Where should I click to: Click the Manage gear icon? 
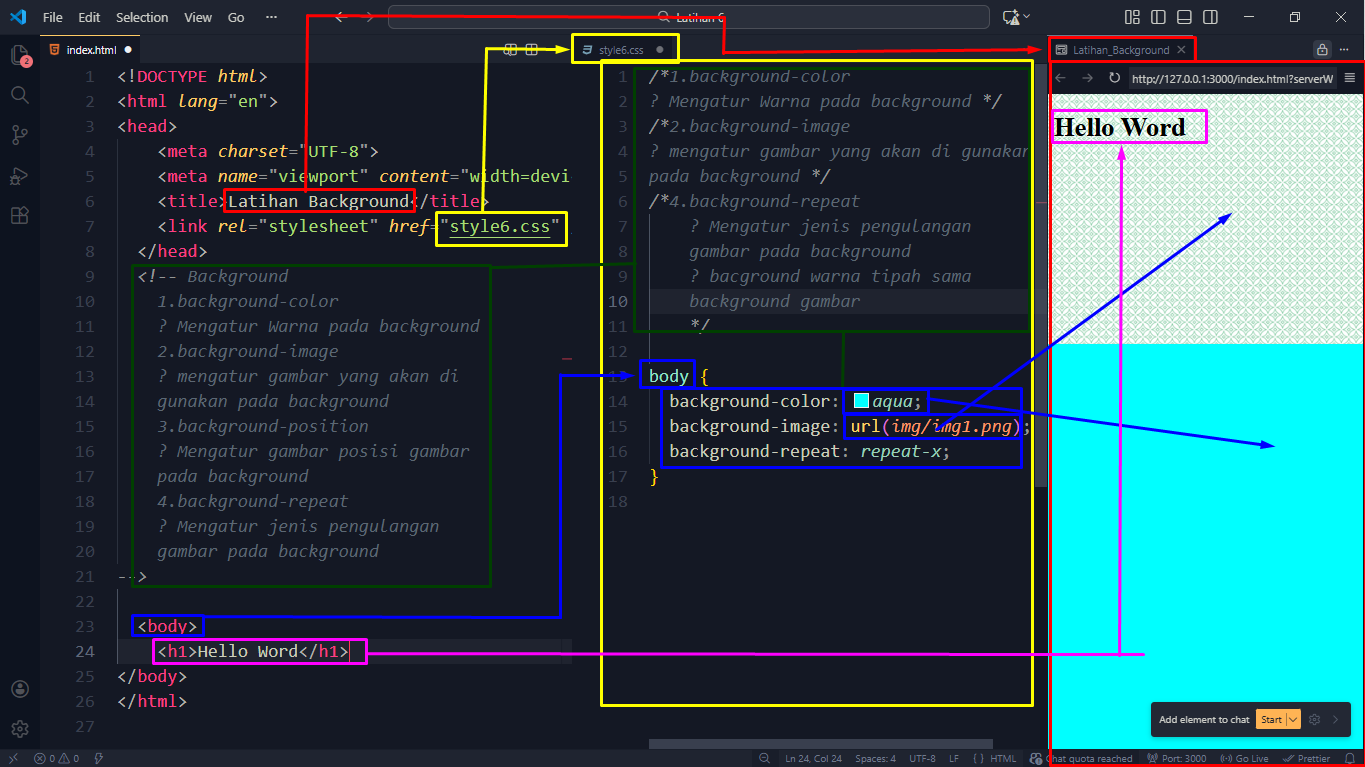pos(19,729)
